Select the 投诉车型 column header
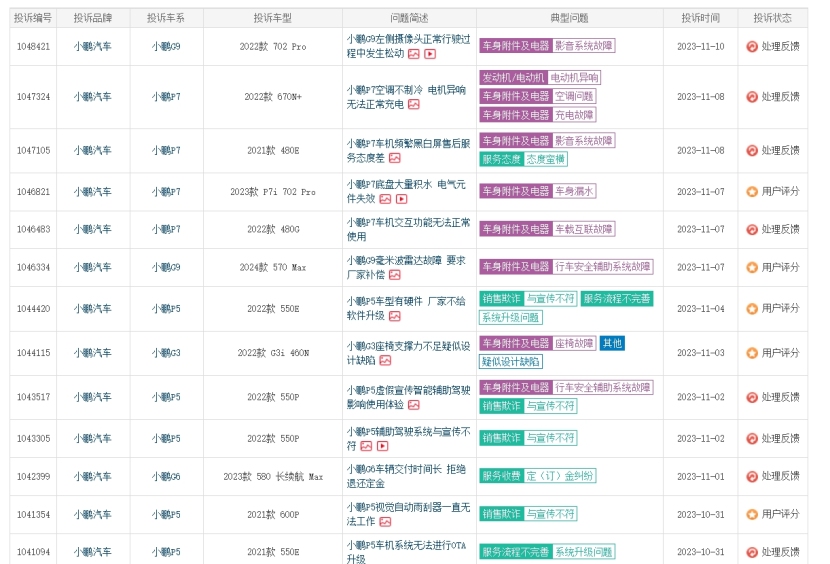This screenshot has width=830, height=564. pos(273,18)
